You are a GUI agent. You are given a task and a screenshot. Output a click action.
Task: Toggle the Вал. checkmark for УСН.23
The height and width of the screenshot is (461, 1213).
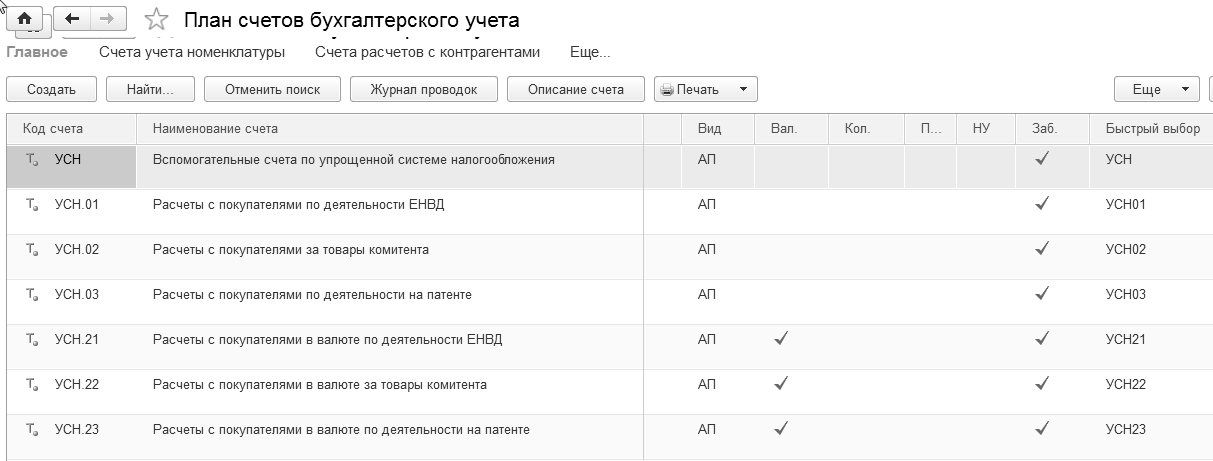[x=782, y=429]
